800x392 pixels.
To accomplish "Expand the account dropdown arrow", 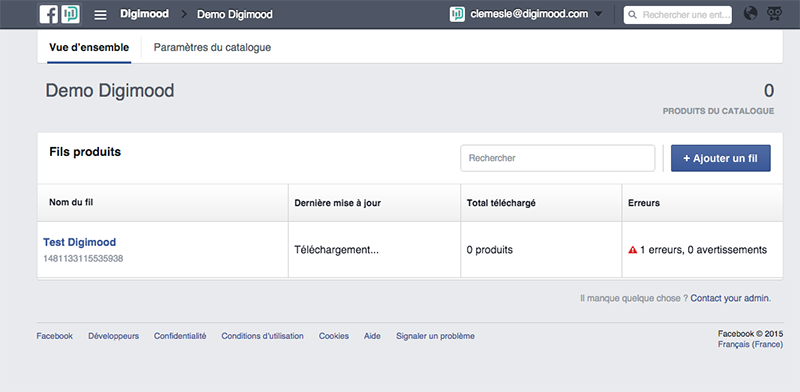I will click(598, 14).
